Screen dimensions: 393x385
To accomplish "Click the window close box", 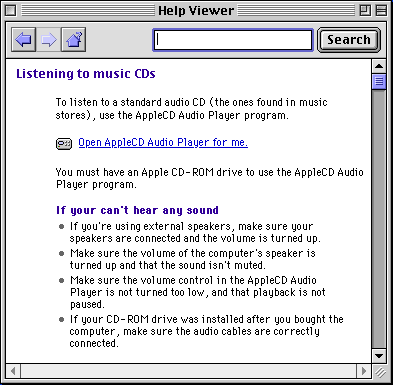I will click(x=11, y=11).
